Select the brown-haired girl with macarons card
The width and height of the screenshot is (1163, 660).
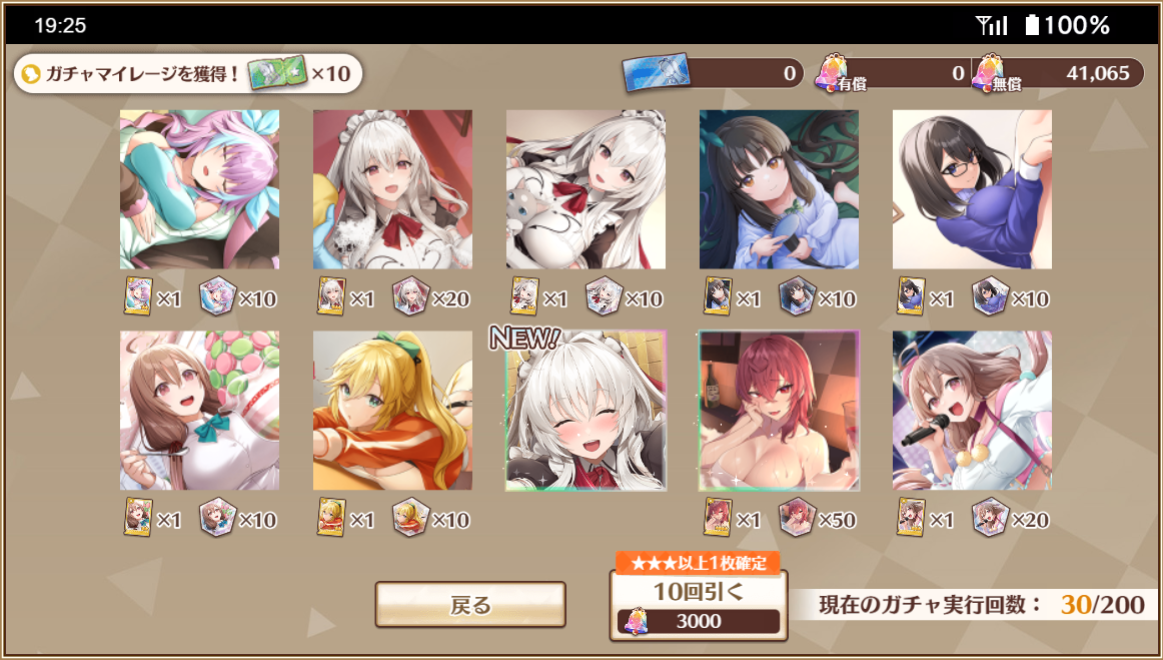(200, 411)
